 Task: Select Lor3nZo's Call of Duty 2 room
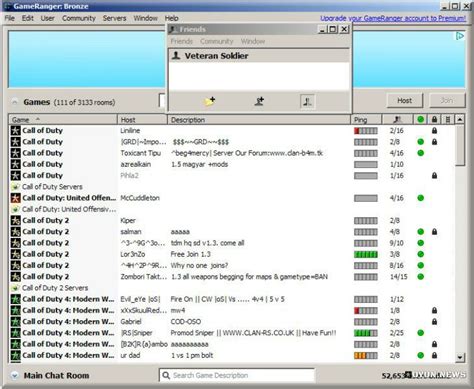(232, 254)
